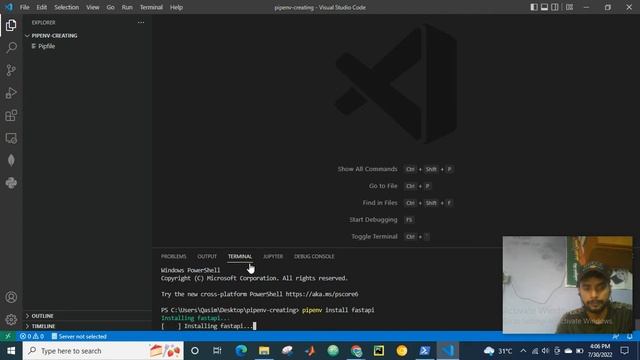Click Server not selected status item
The image size is (640, 360).
pos(79,336)
